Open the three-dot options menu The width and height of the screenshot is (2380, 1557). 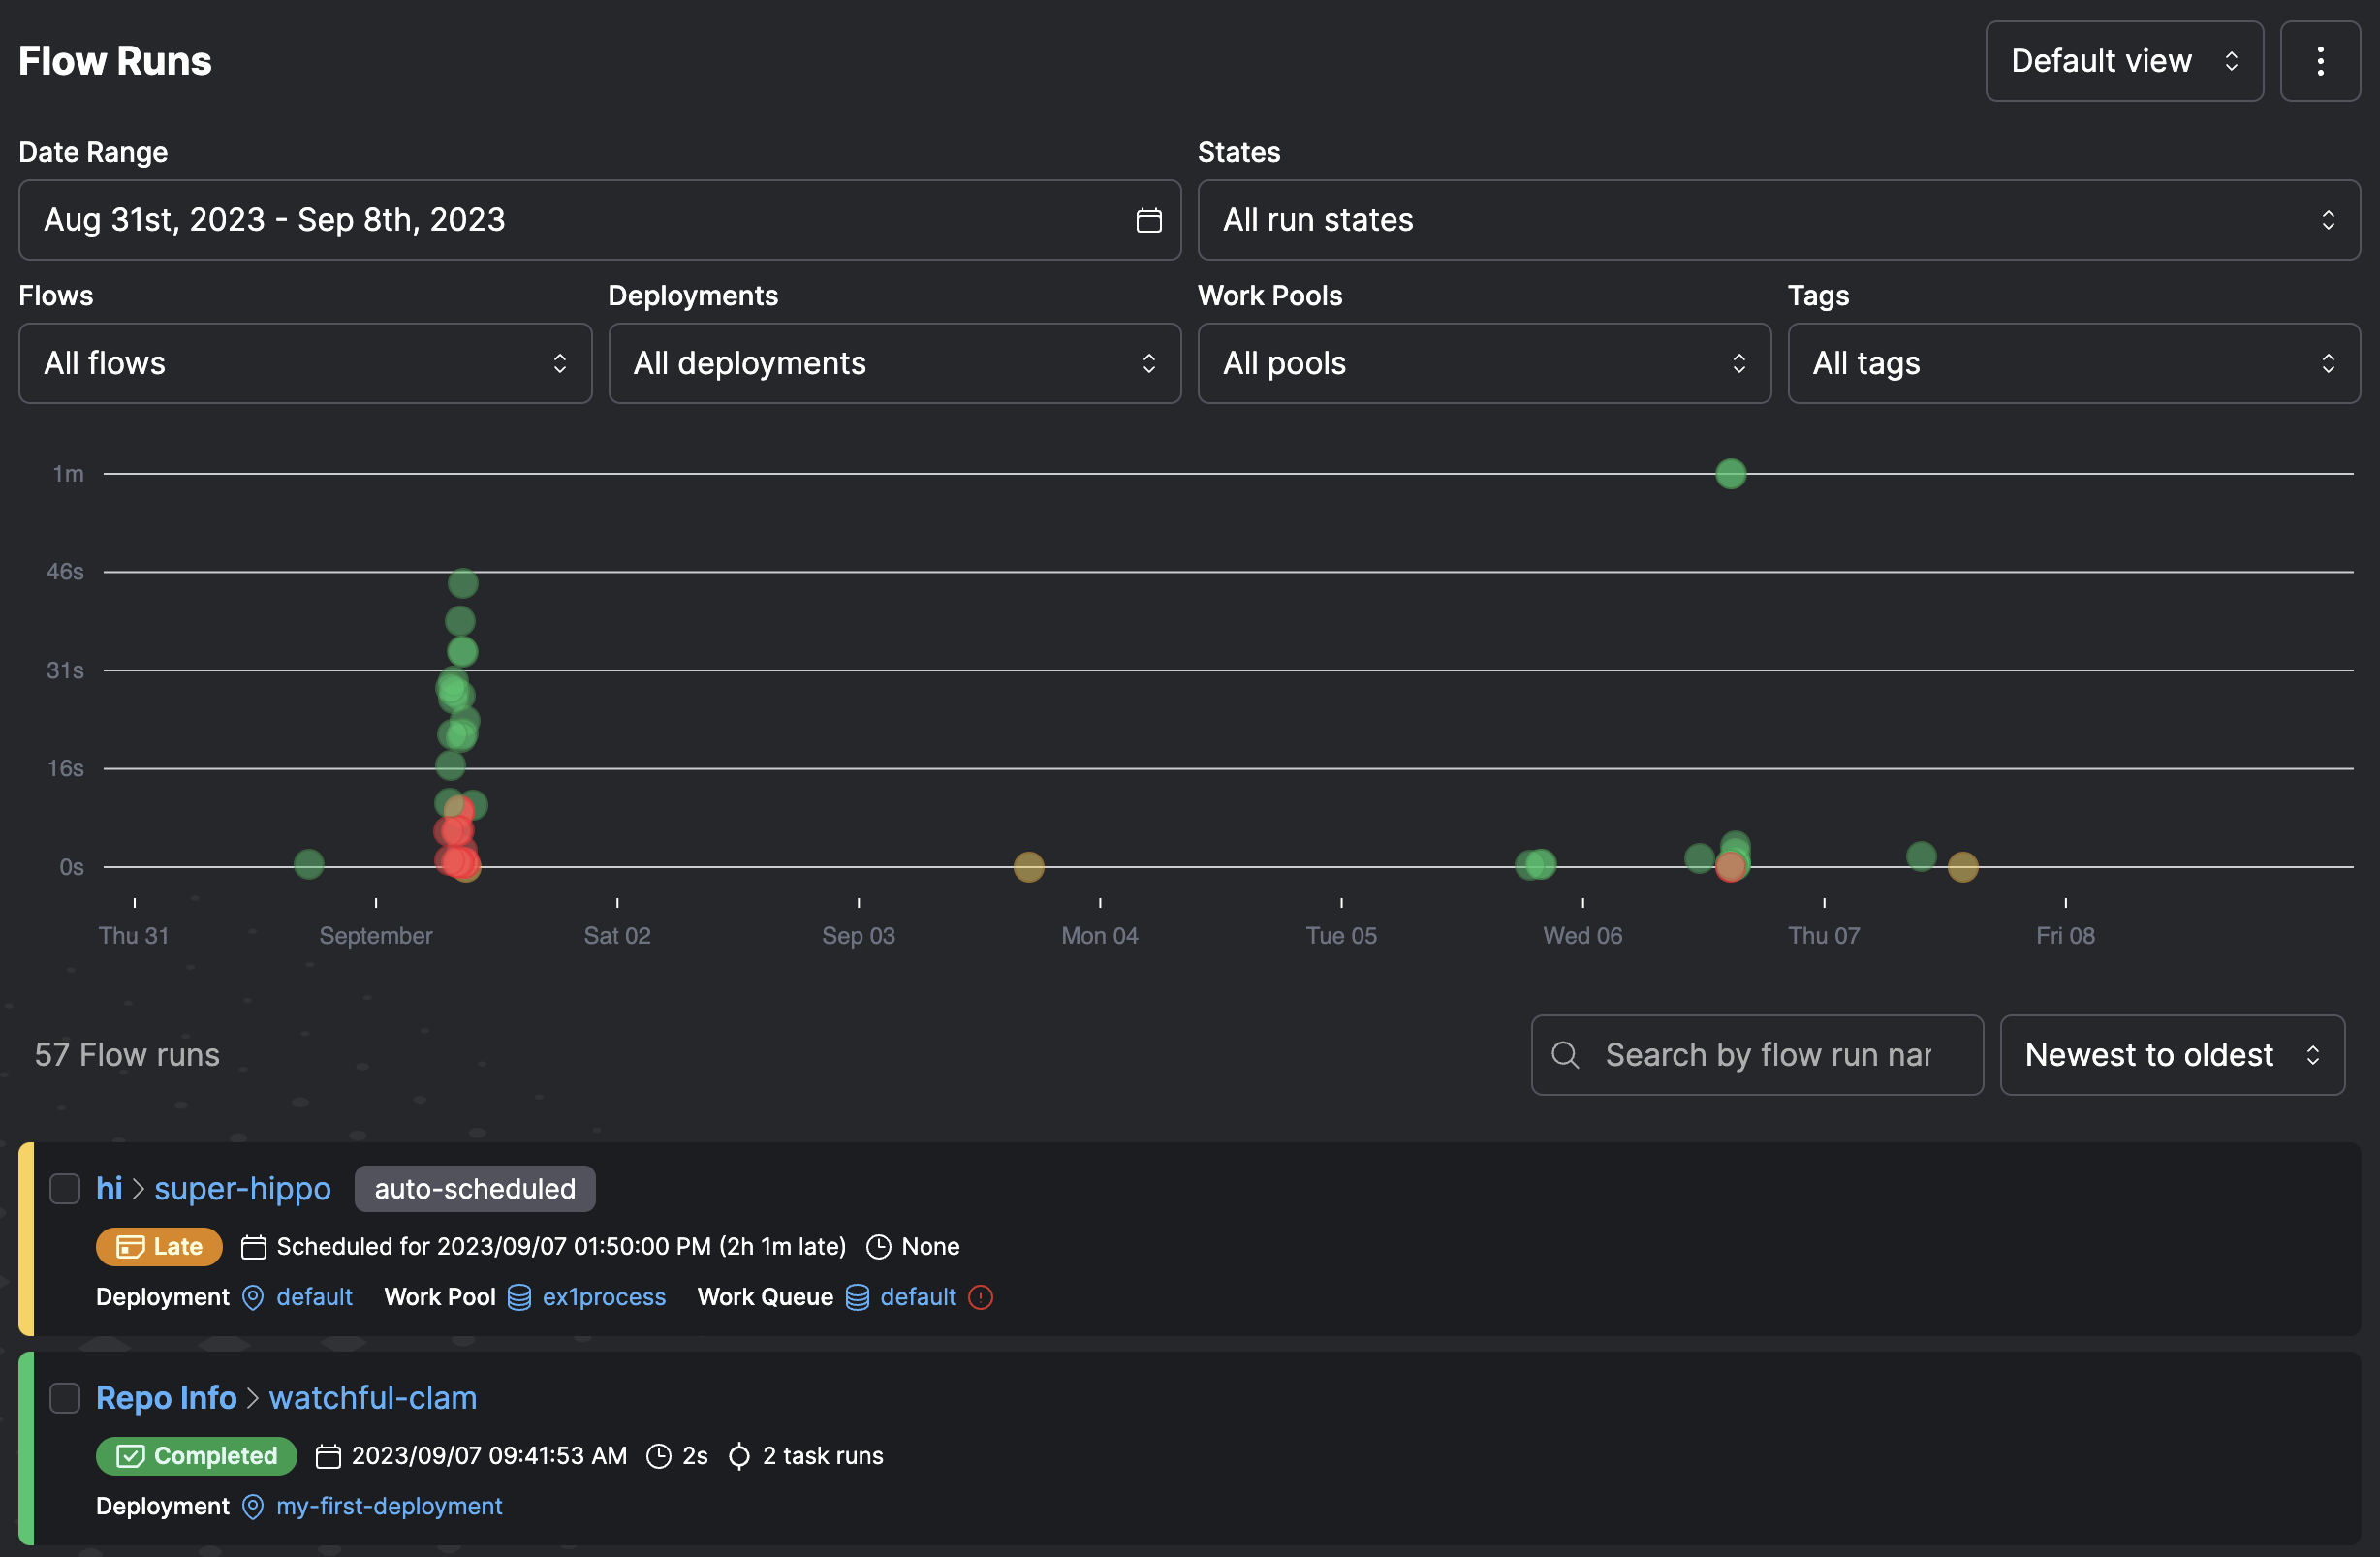coord(2319,61)
